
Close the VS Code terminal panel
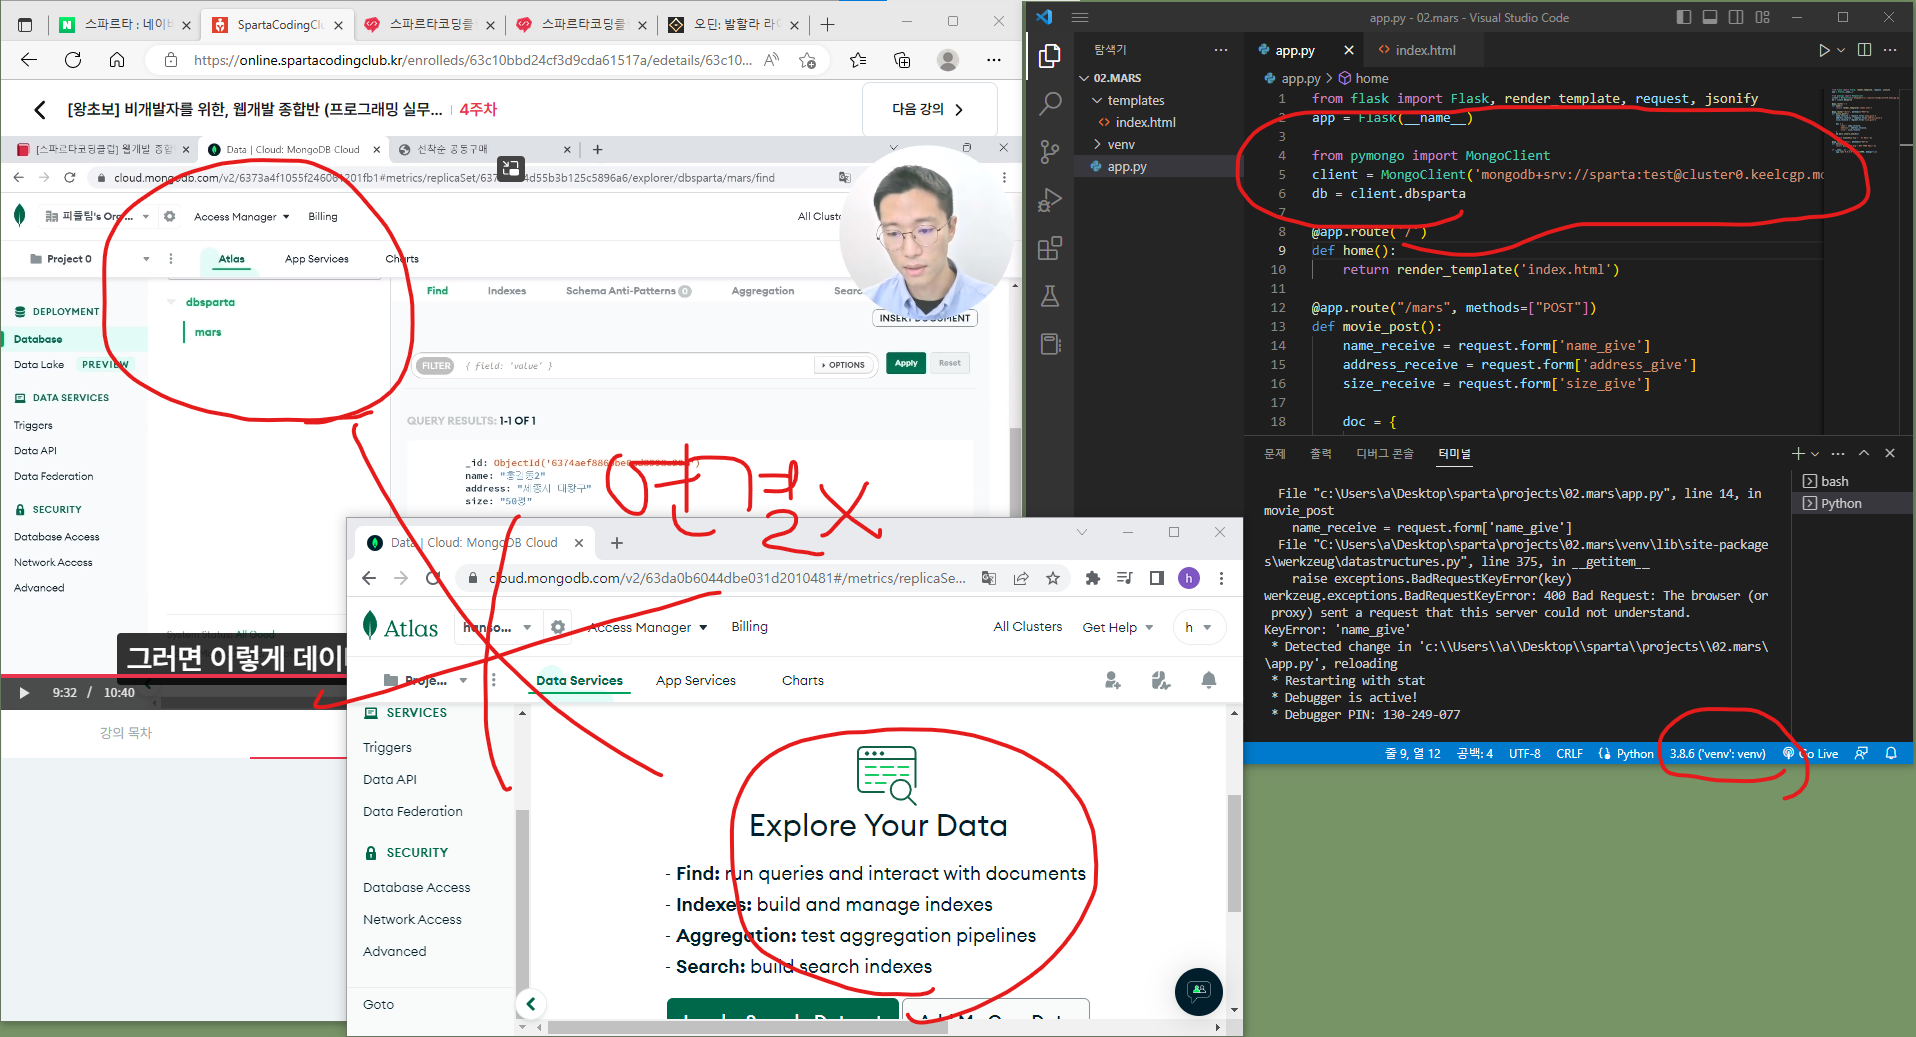(1890, 453)
